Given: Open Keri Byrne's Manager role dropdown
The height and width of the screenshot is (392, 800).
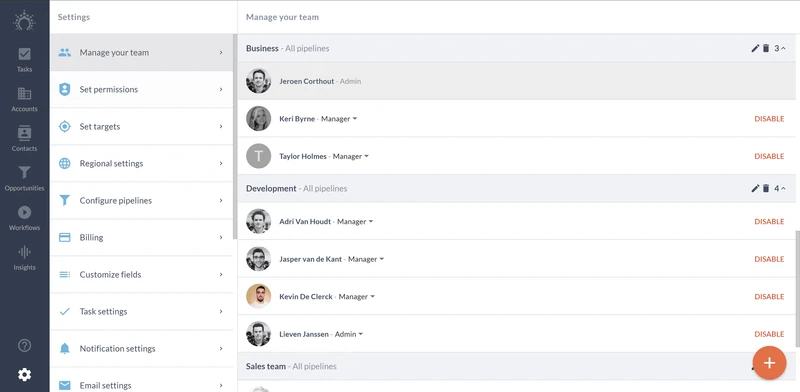Looking at the screenshot, I should tap(339, 119).
